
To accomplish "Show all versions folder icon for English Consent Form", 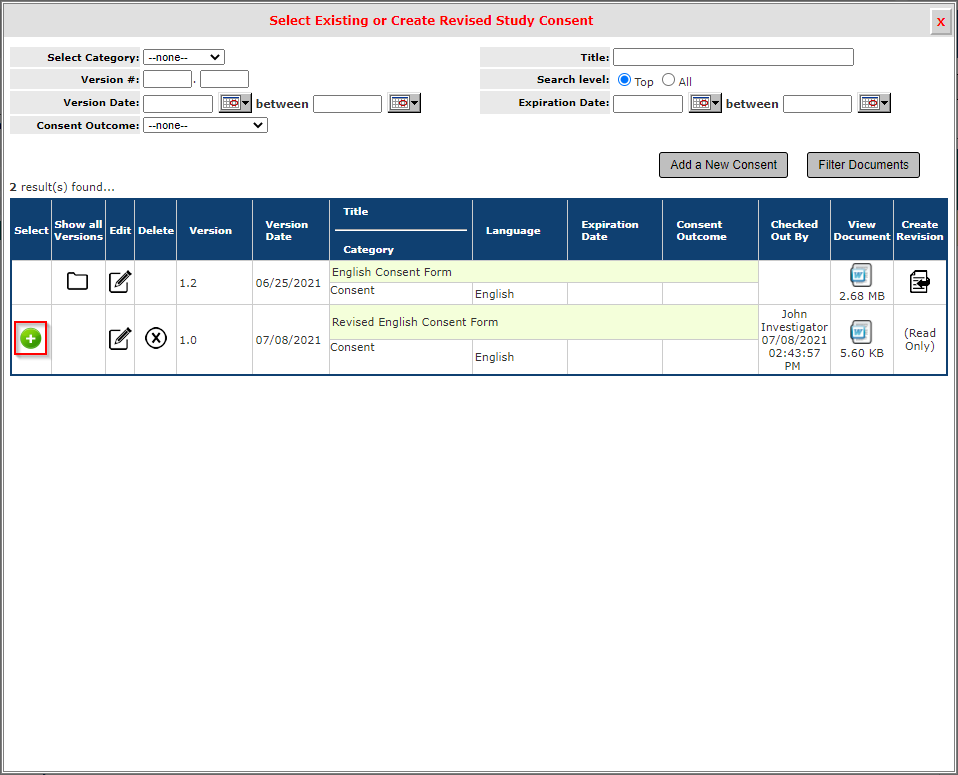I will (78, 281).
